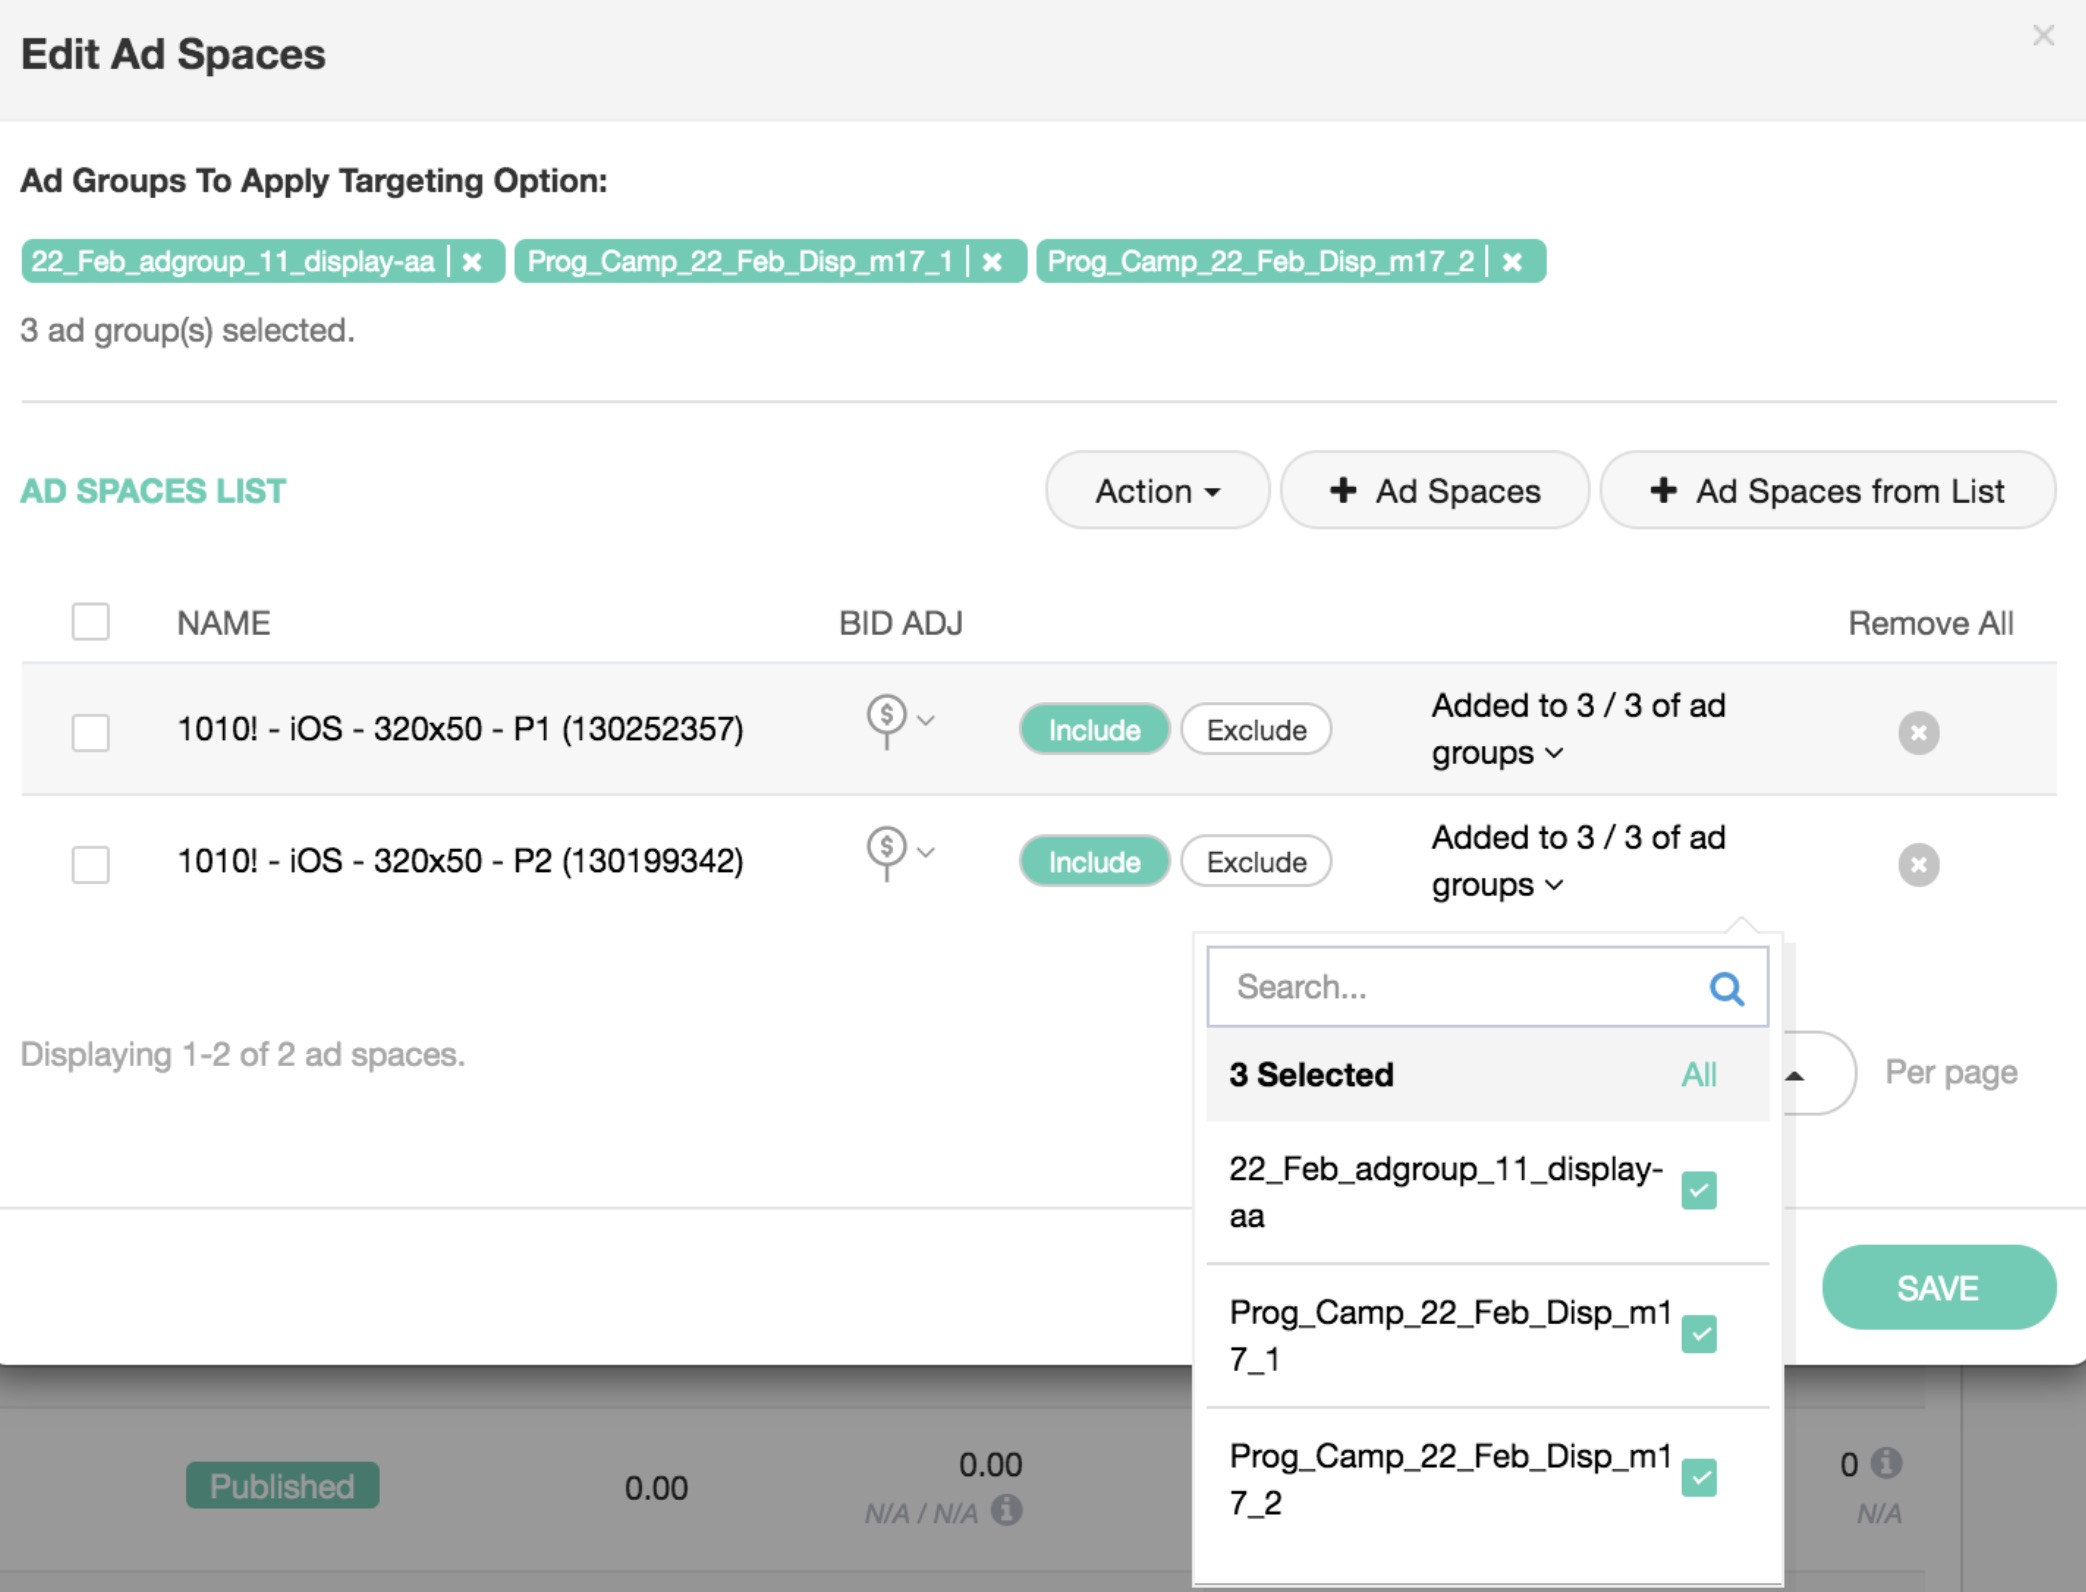
Task: Toggle the select-all checkbox beside NAME header
Action: point(90,622)
